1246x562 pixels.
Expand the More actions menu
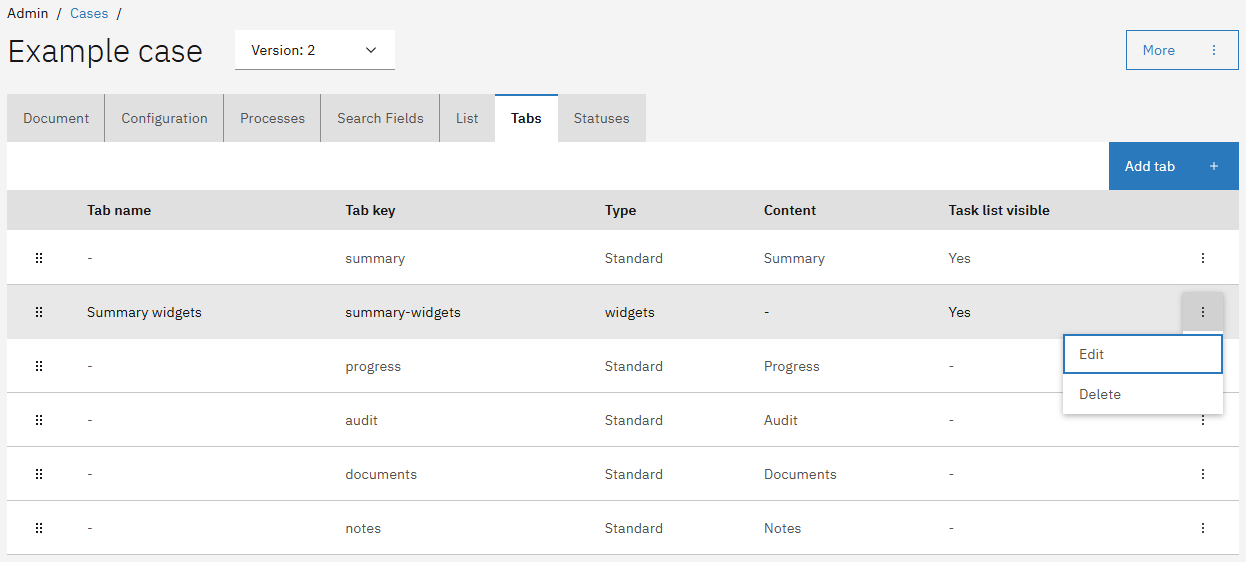pyautogui.click(x=1181, y=50)
